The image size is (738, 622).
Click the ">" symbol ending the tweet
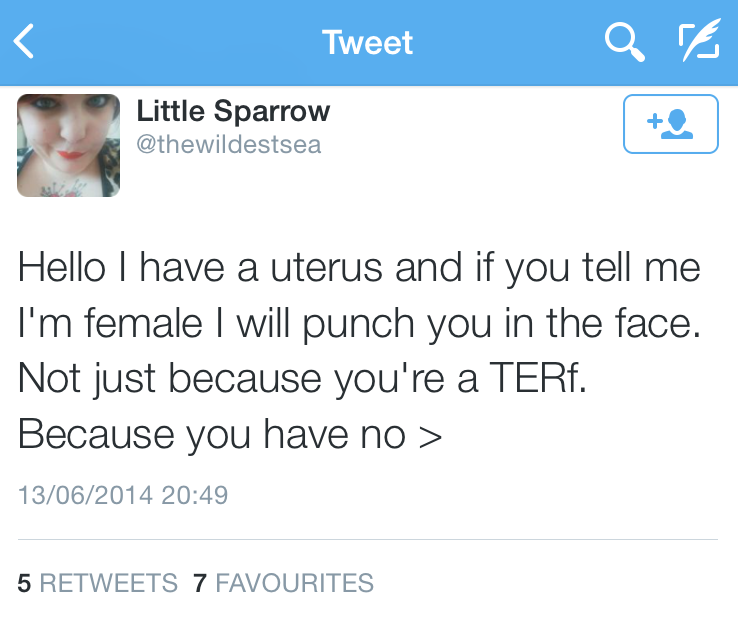click(x=430, y=436)
